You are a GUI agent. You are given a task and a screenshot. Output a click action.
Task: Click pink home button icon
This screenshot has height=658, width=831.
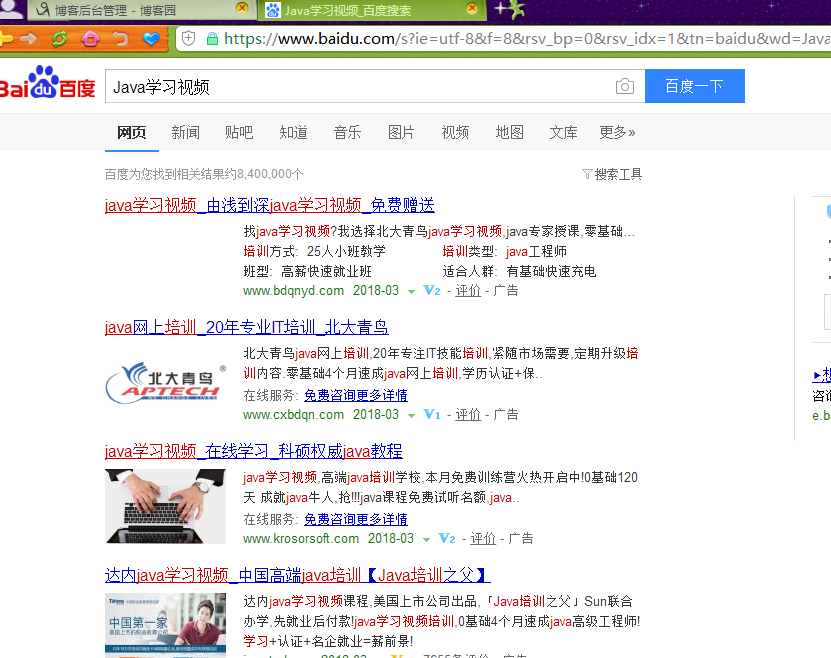pos(90,39)
